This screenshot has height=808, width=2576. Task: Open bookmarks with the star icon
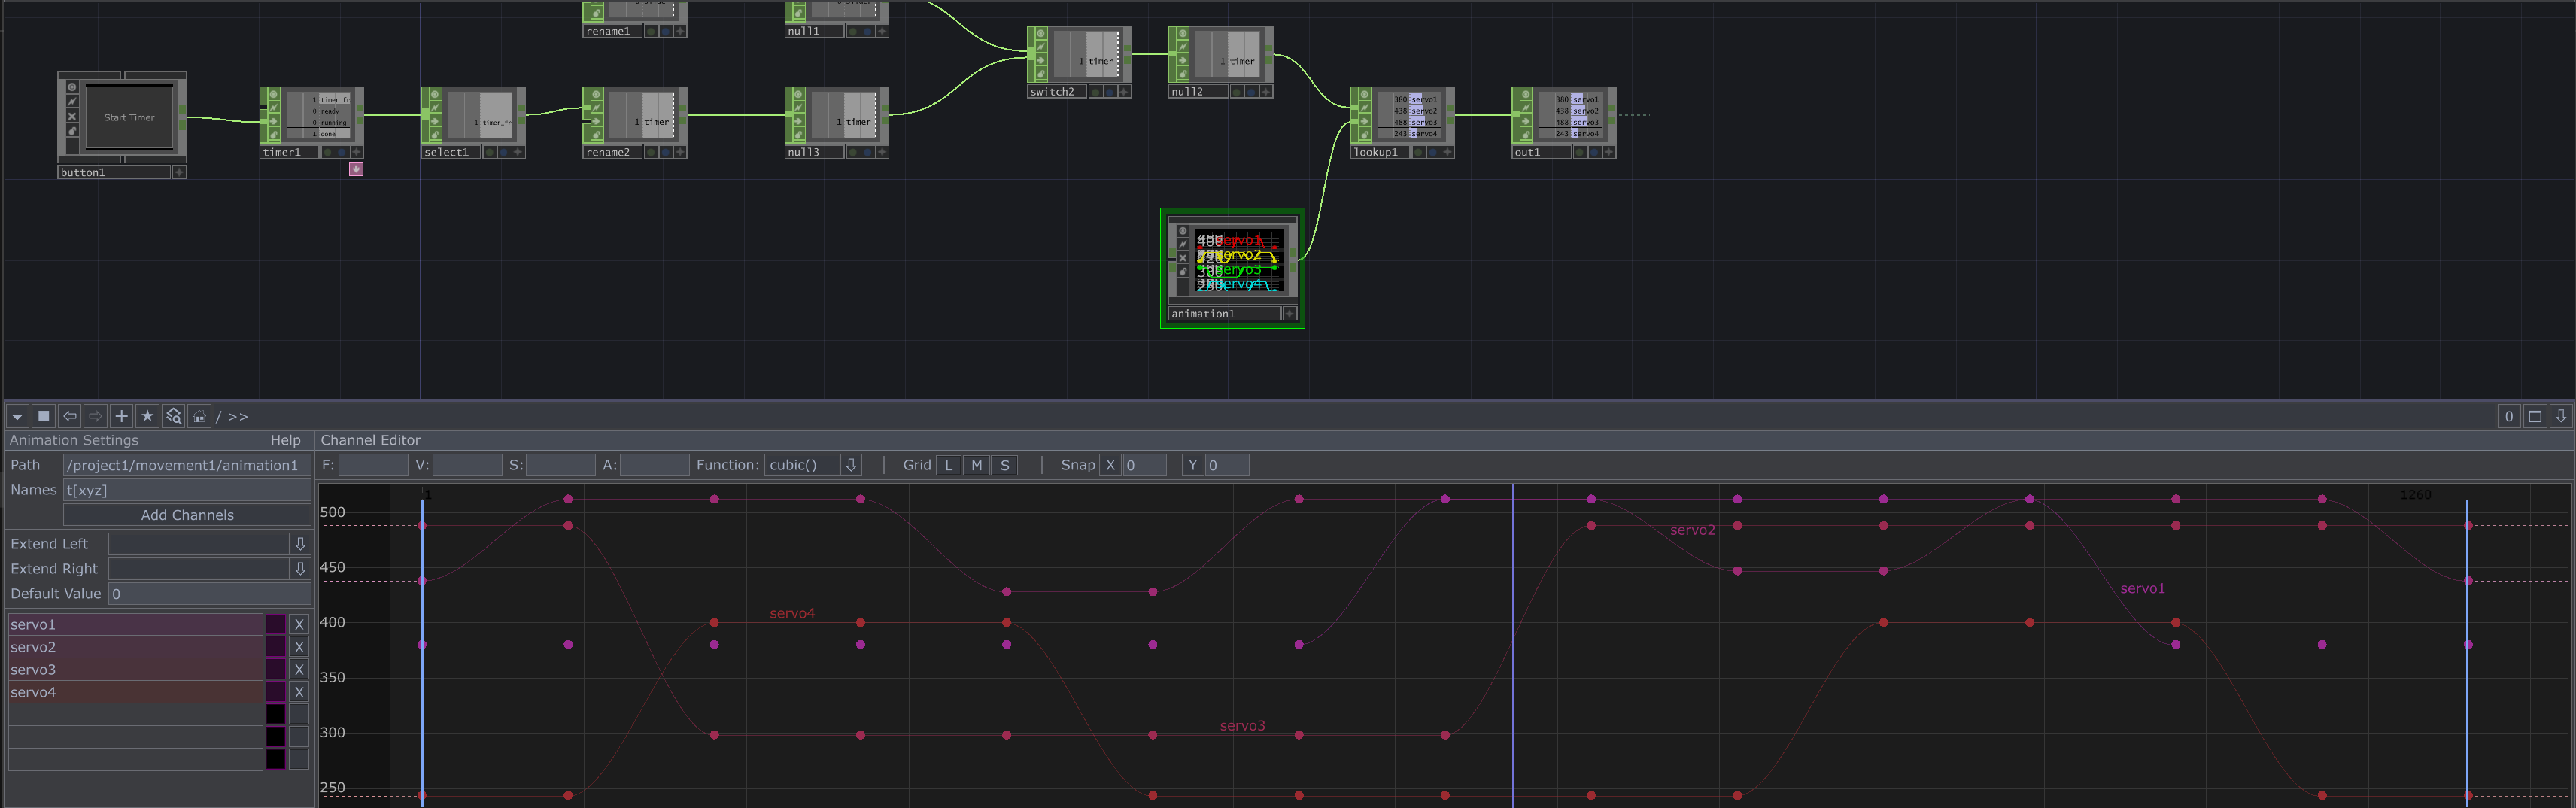(147, 416)
